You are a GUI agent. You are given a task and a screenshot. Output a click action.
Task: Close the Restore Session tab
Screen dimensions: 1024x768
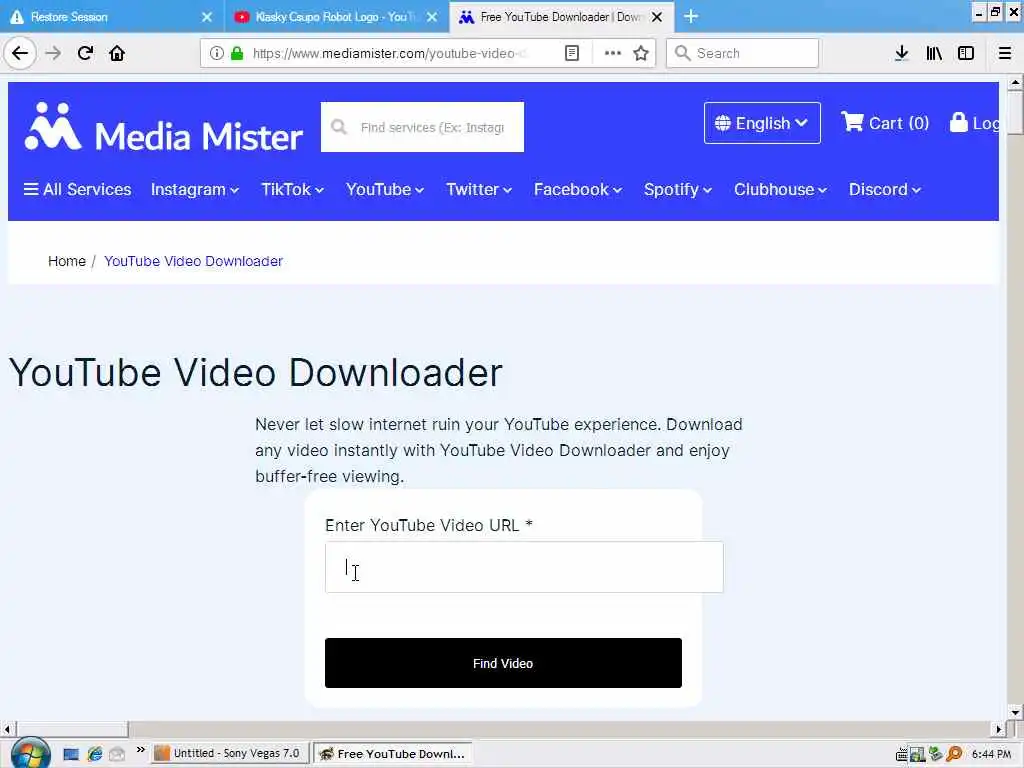tap(207, 17)
